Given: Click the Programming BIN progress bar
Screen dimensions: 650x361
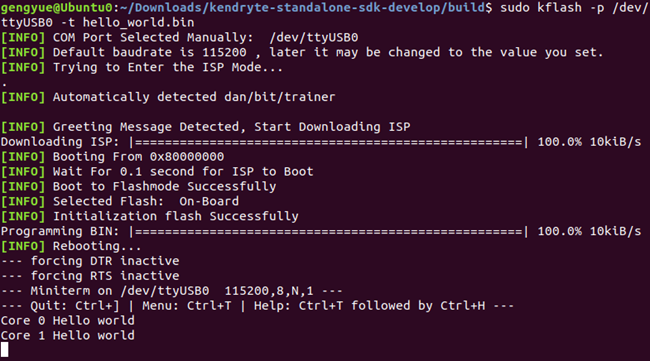Looking at the screenshot, I should click(329, 231).
